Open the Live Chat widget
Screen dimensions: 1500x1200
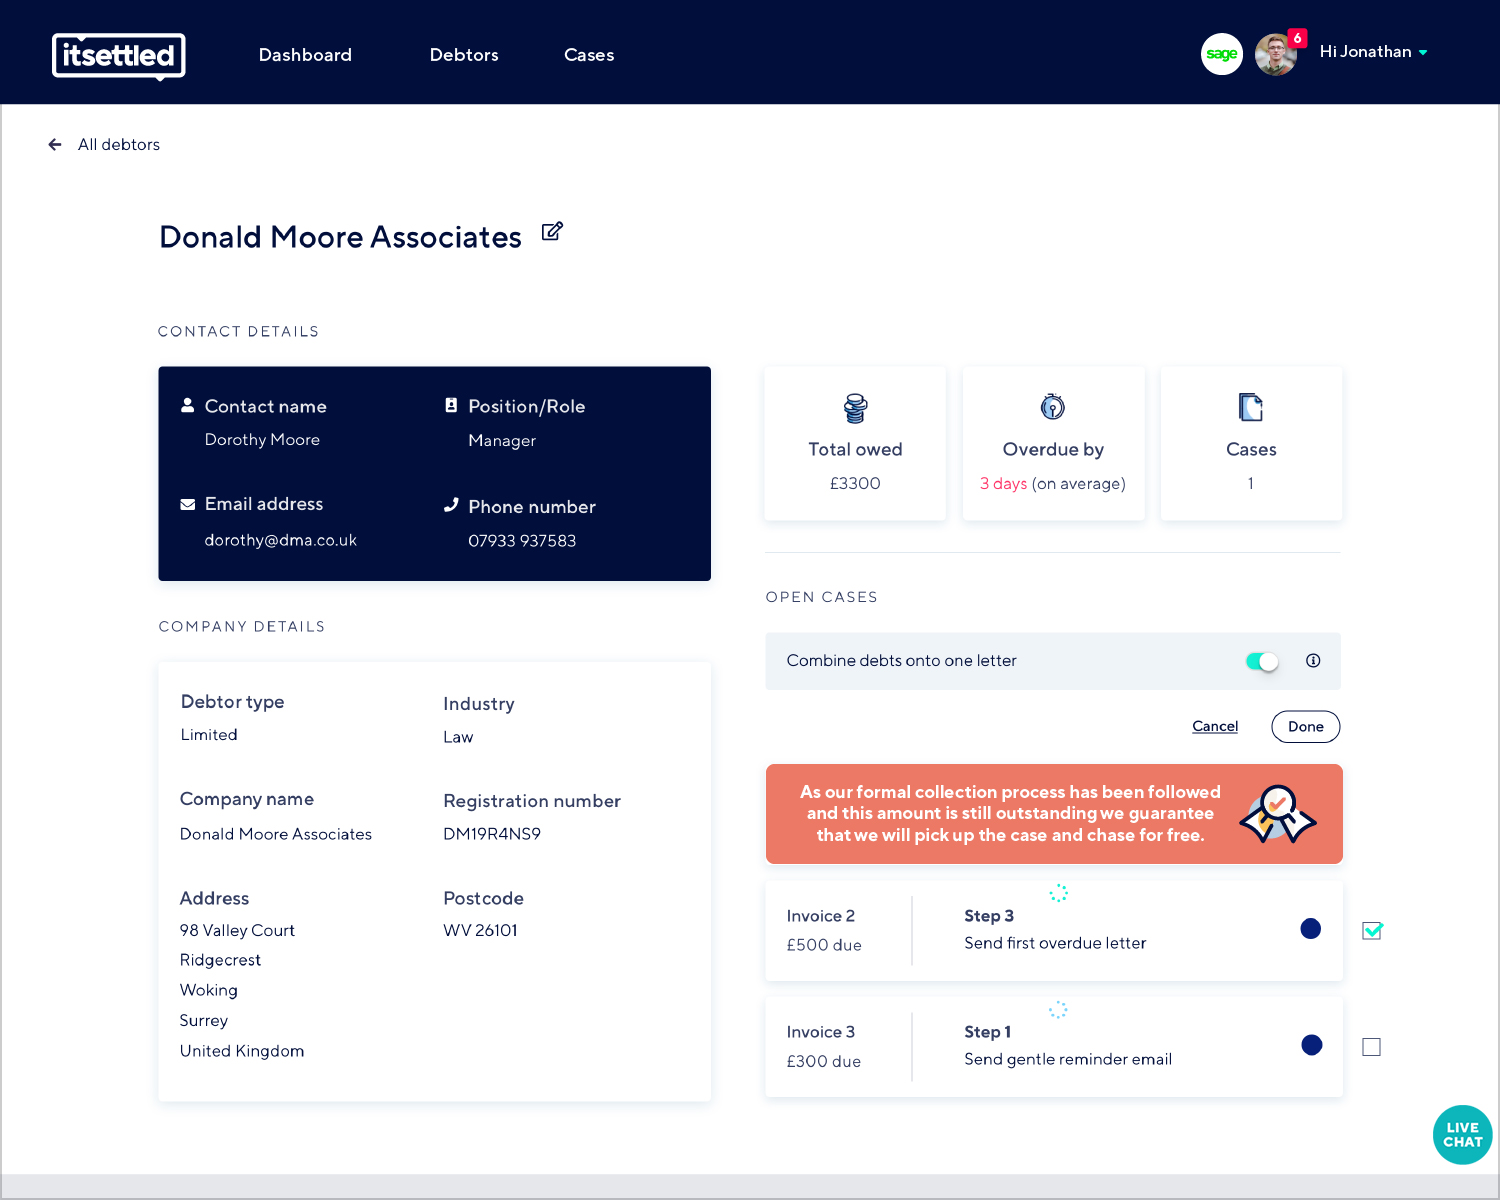[1462, 1135]
